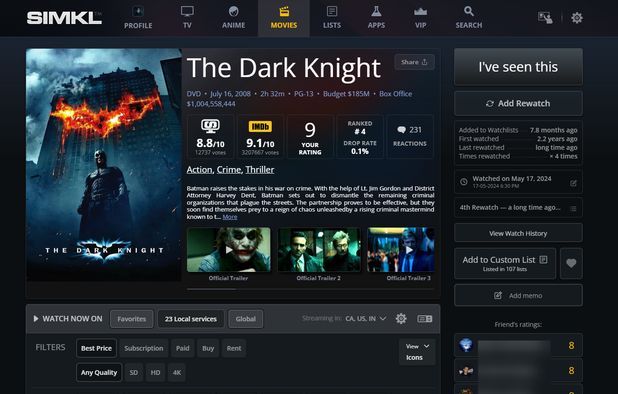Click the first friend's avatar icon
618x394 pixels.
466,345
